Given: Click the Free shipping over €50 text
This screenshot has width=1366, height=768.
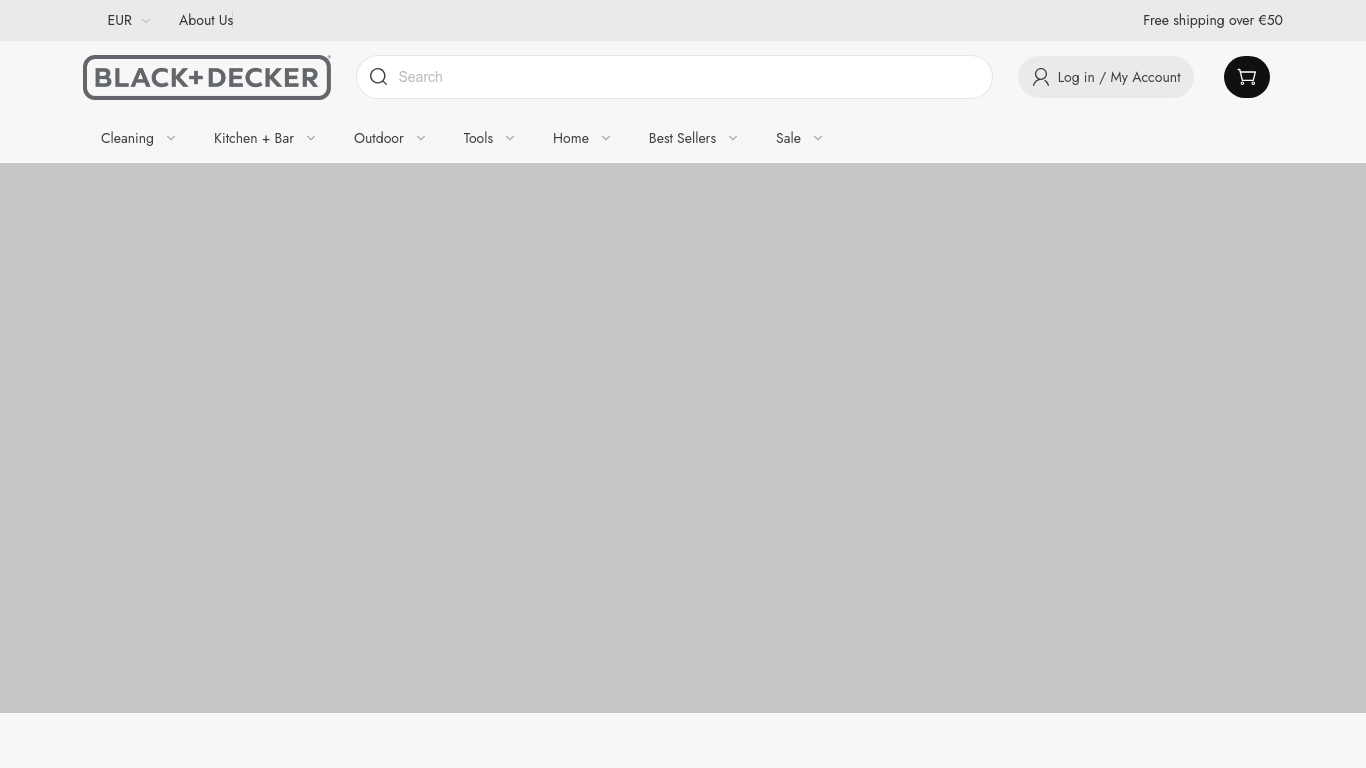Looking at the screenshot, I should tap(1213, 20).
